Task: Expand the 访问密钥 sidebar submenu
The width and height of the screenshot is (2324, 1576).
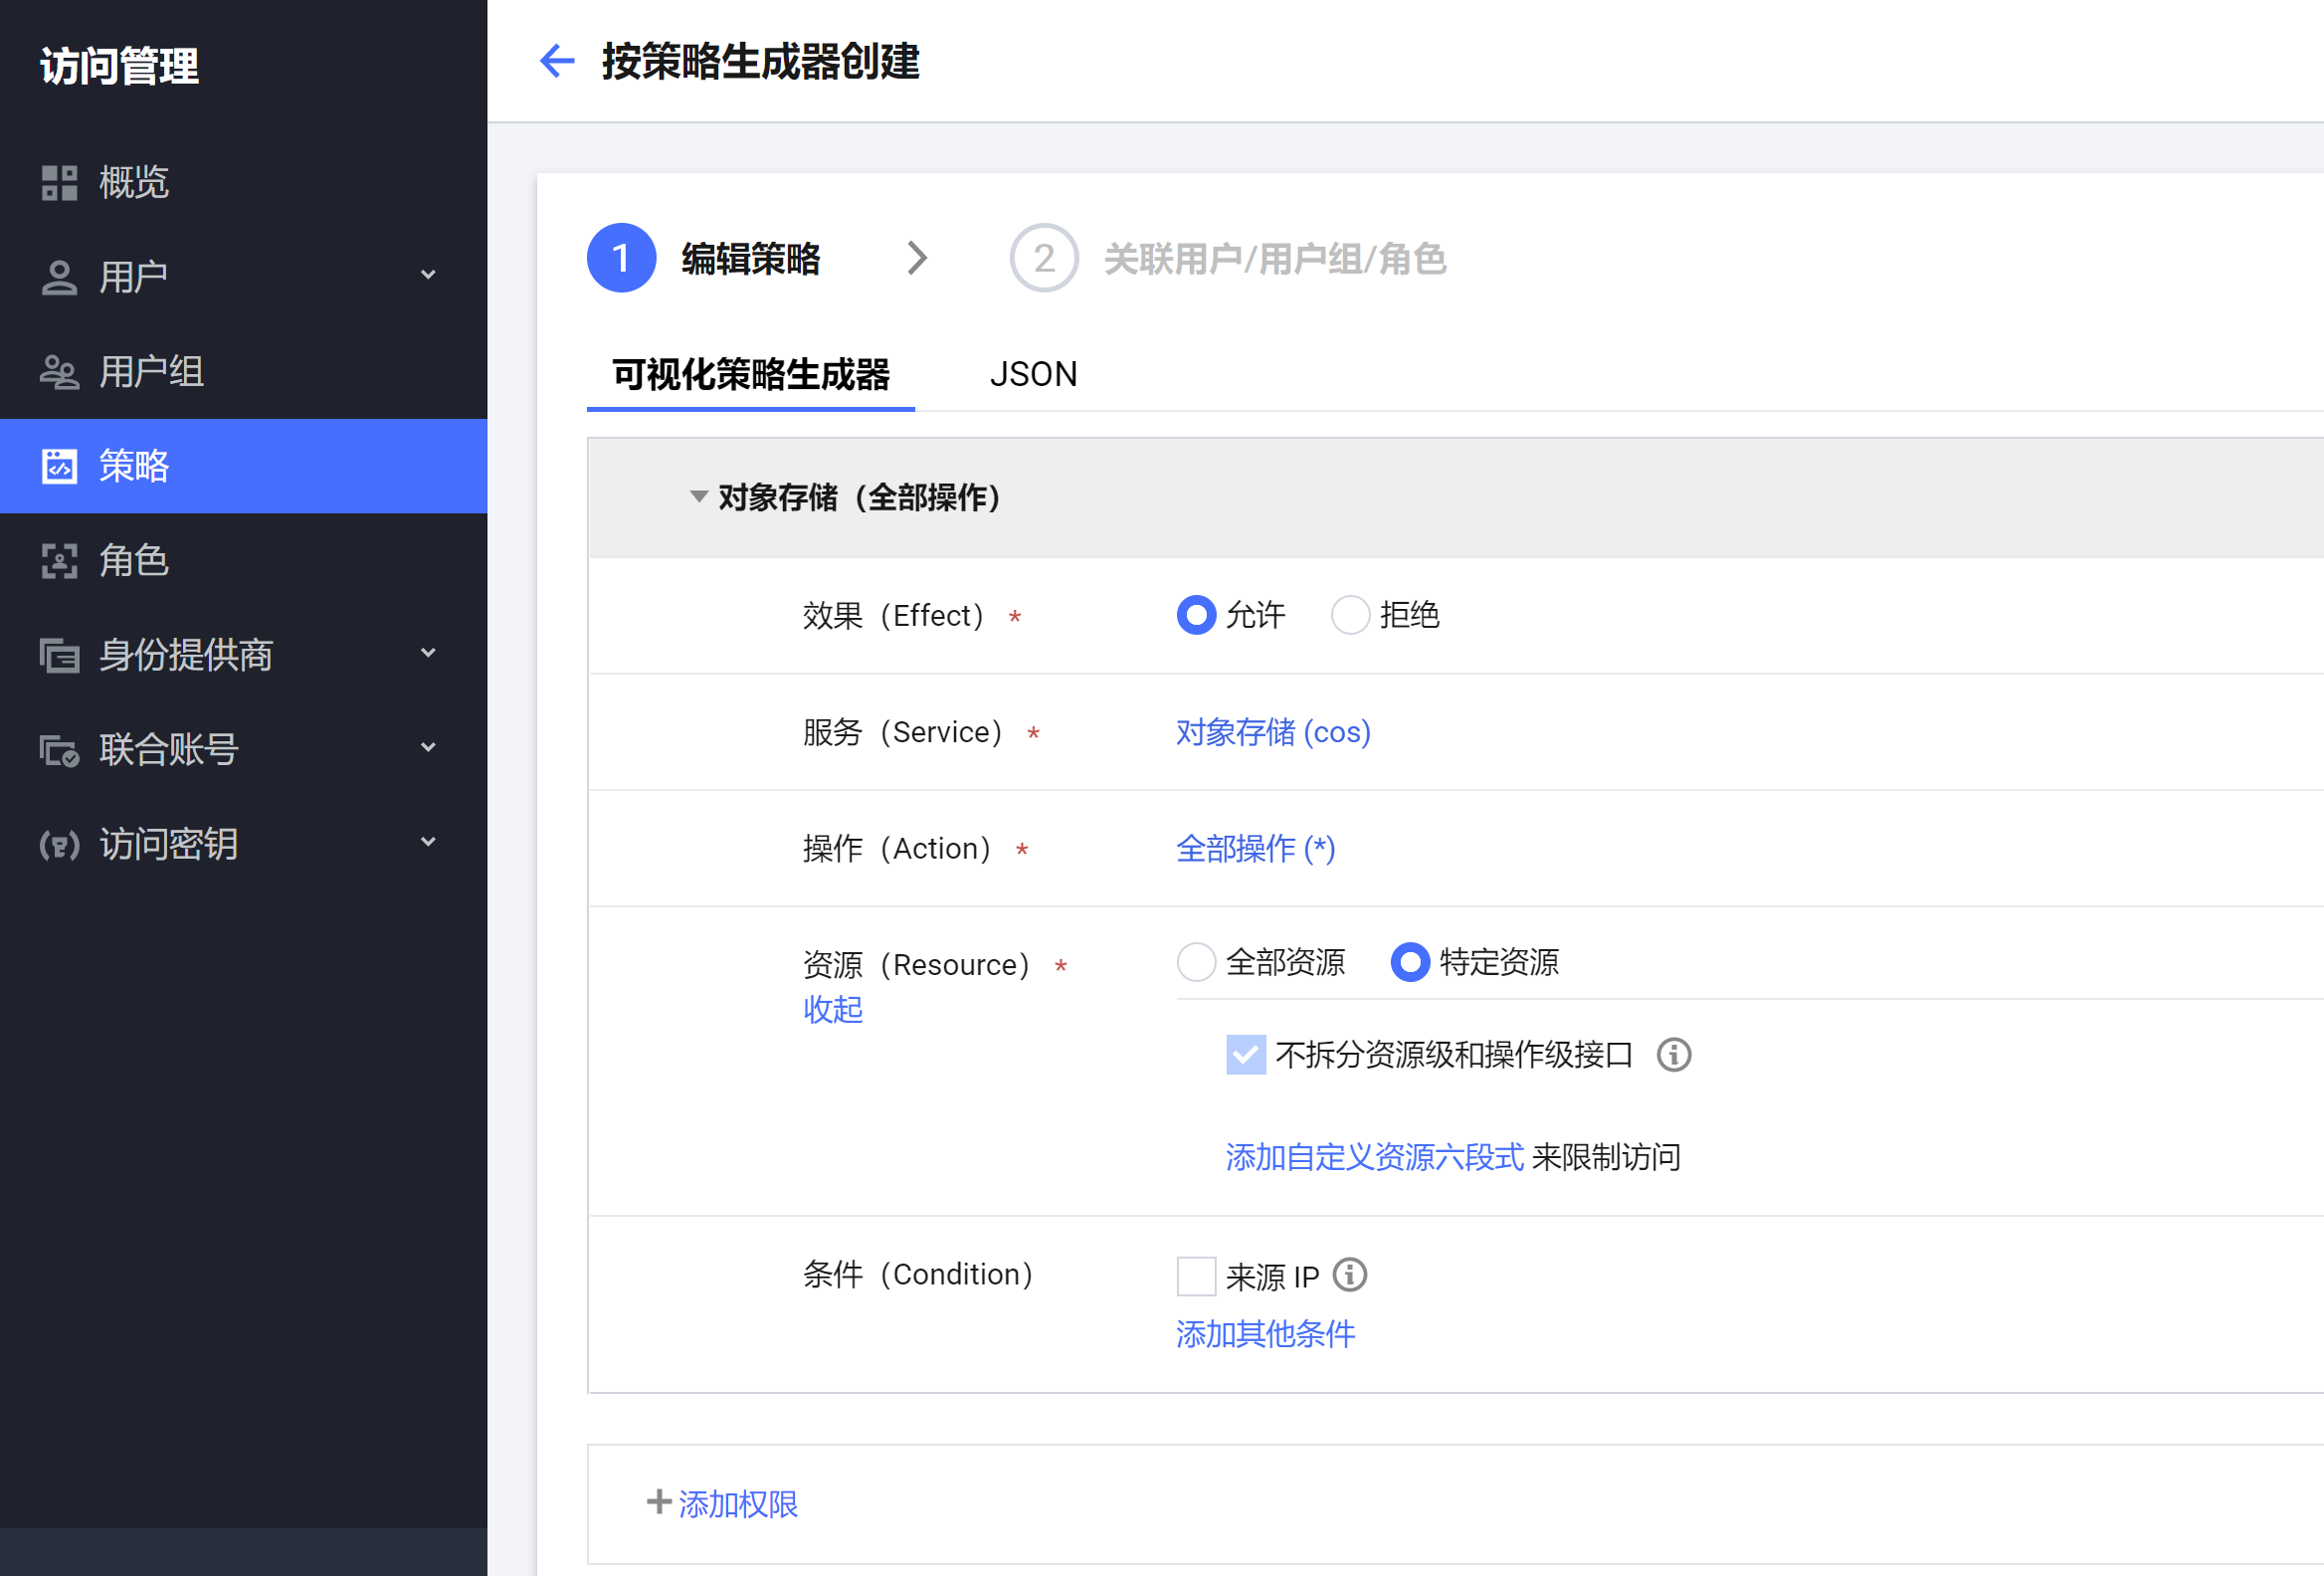Action: (x=428, y=843)
